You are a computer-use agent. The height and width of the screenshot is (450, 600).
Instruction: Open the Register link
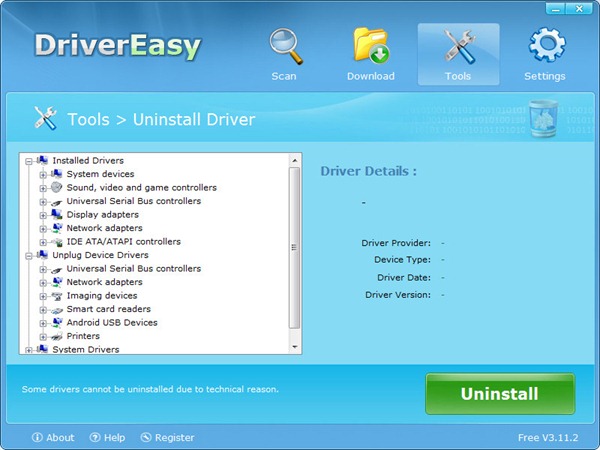[174, 437]
